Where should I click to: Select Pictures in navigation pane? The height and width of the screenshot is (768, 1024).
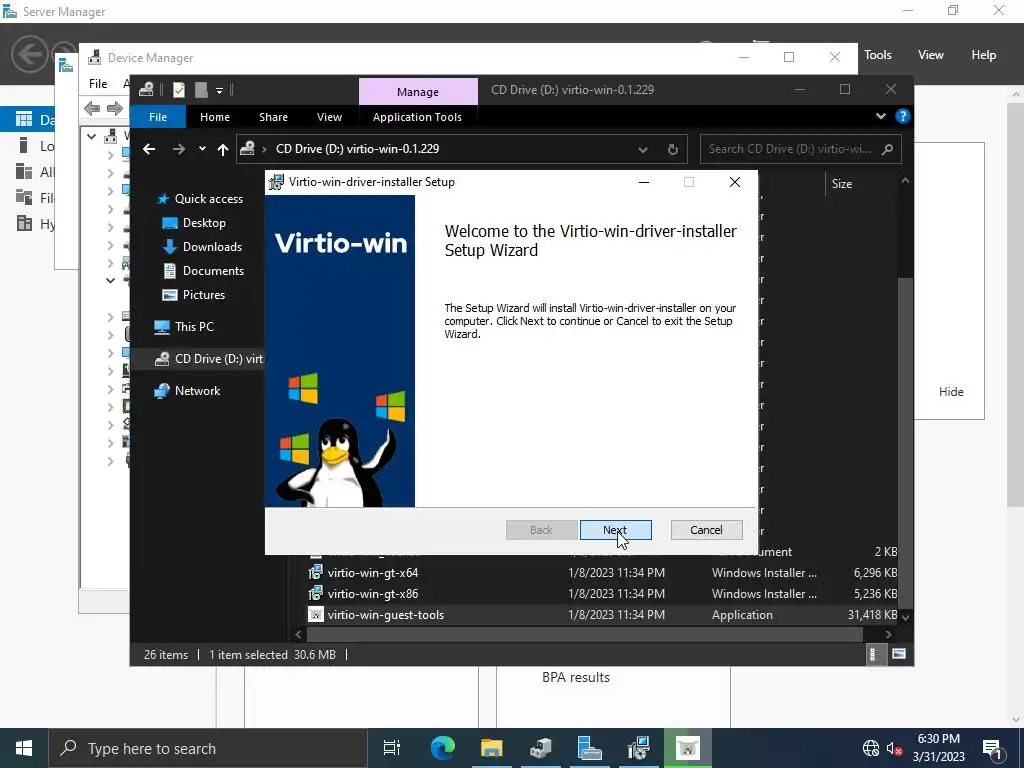pyautogui.click(x=204, y=295)
